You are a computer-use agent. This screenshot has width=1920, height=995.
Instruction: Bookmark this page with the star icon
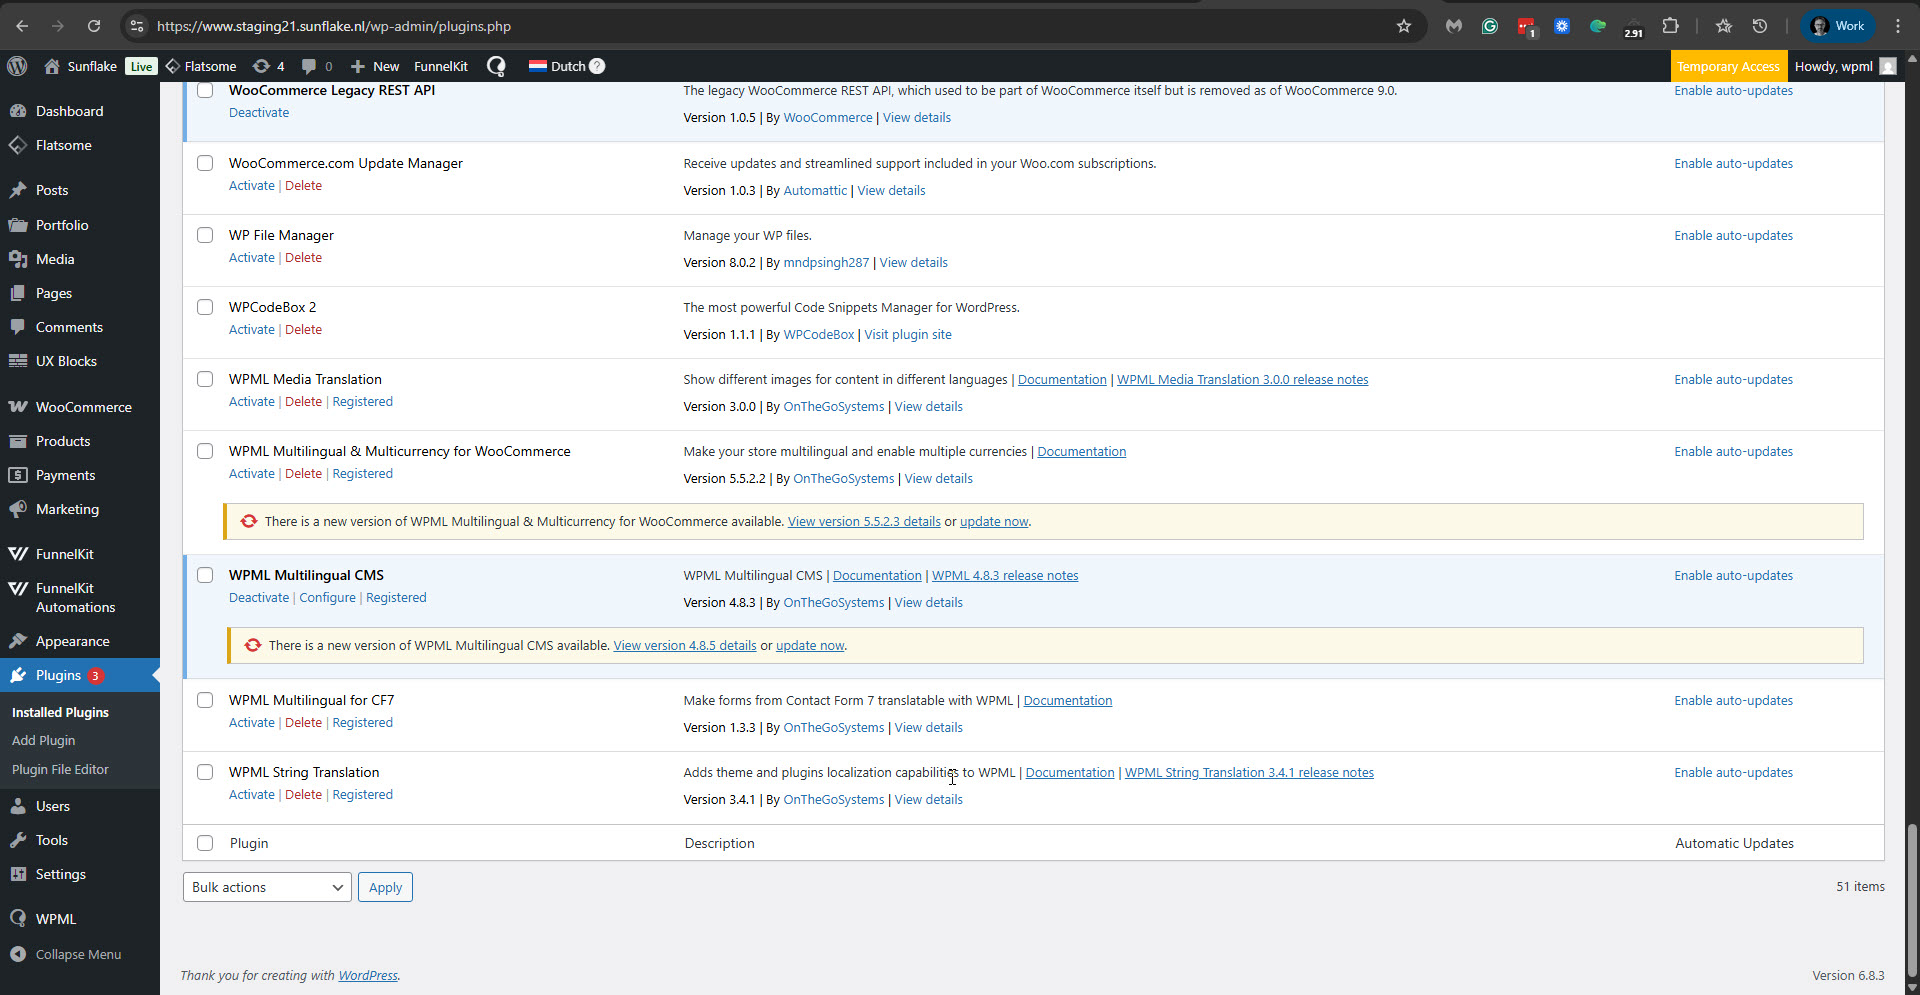coord(1403,26)
